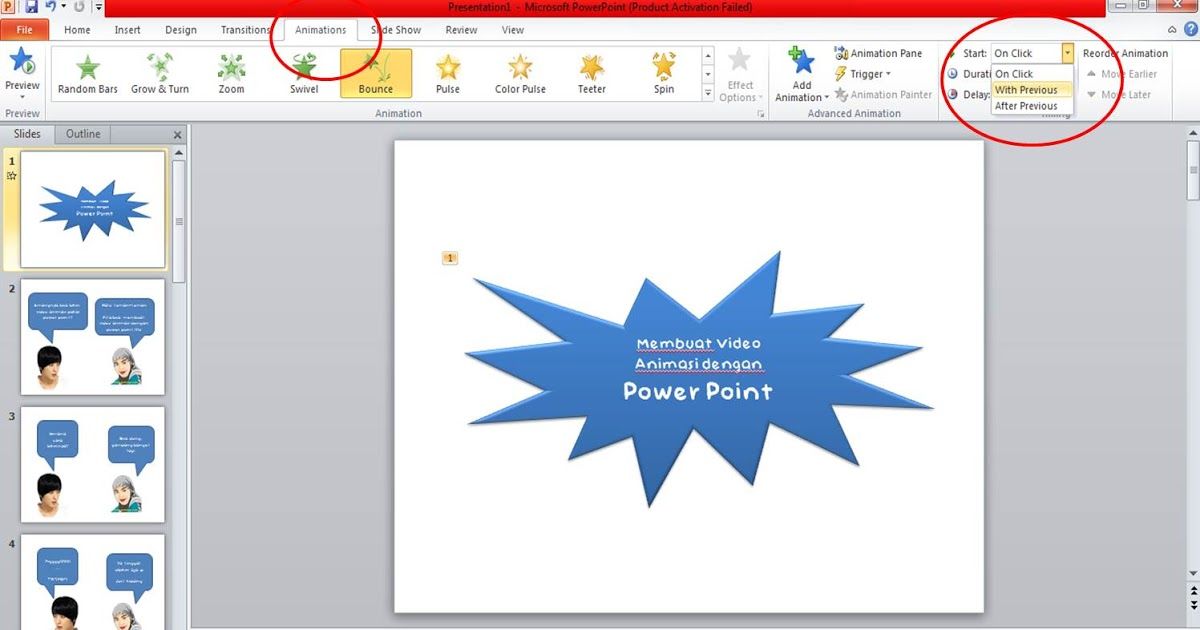Open the Effect Options dropdown

tap(740, 75)
